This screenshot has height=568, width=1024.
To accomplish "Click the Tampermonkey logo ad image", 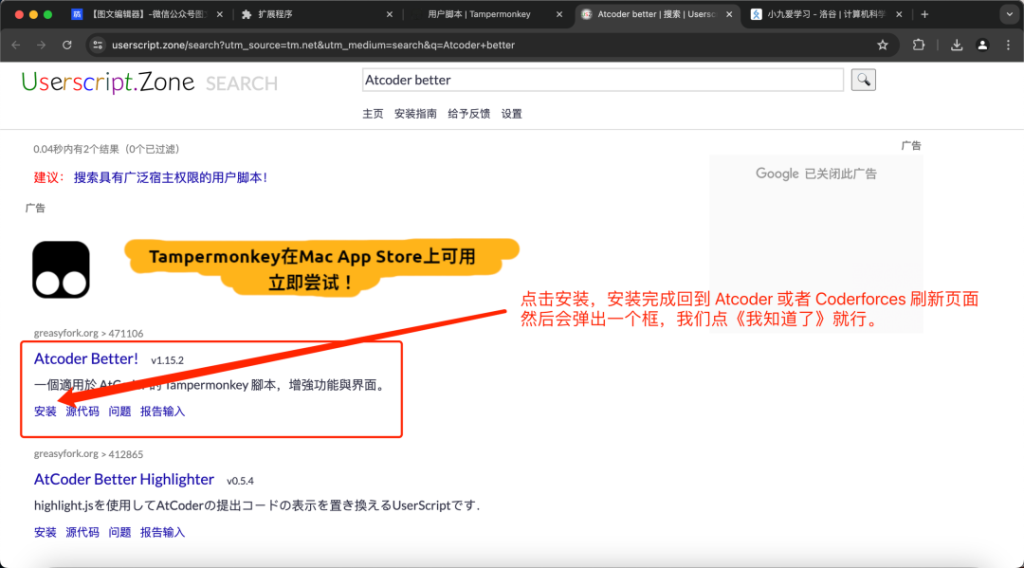I will click(x=61, y=270).
